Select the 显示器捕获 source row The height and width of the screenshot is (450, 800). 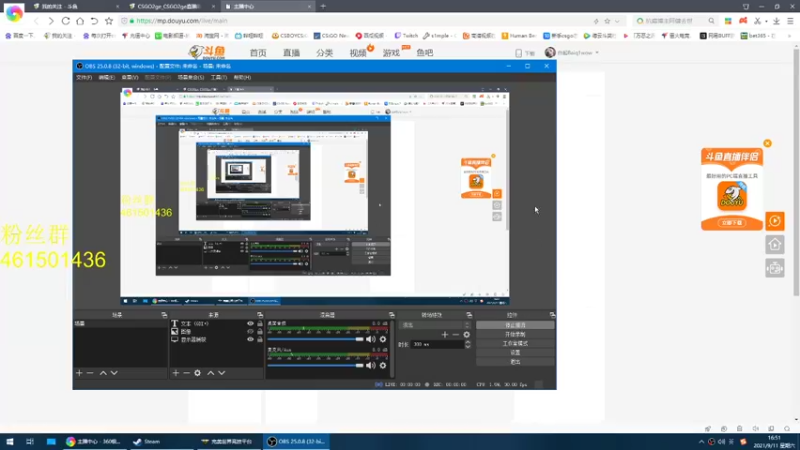[x=216, y=339]
